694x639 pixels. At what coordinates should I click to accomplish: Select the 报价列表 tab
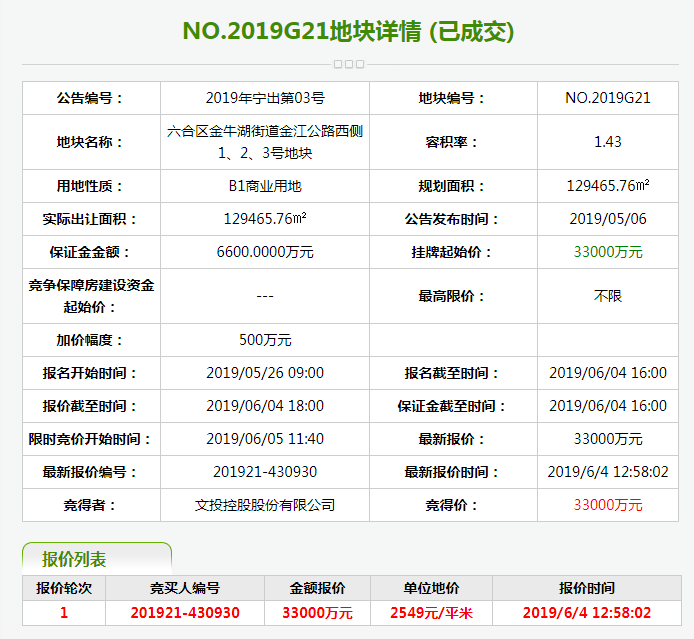(x=97, y=559)
